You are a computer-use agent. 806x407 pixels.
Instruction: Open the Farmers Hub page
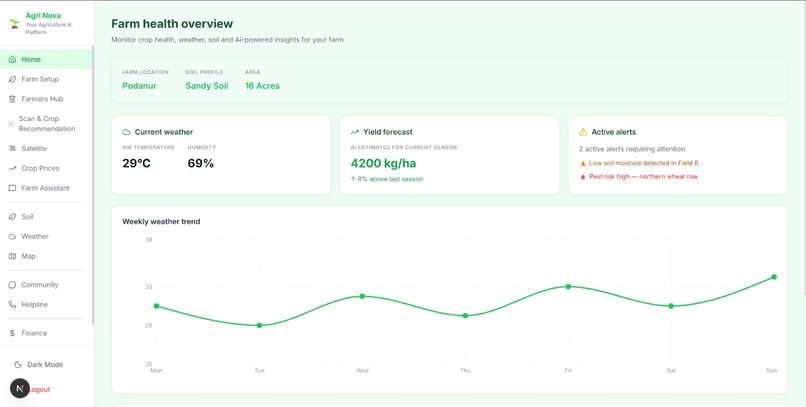point(46,99)
